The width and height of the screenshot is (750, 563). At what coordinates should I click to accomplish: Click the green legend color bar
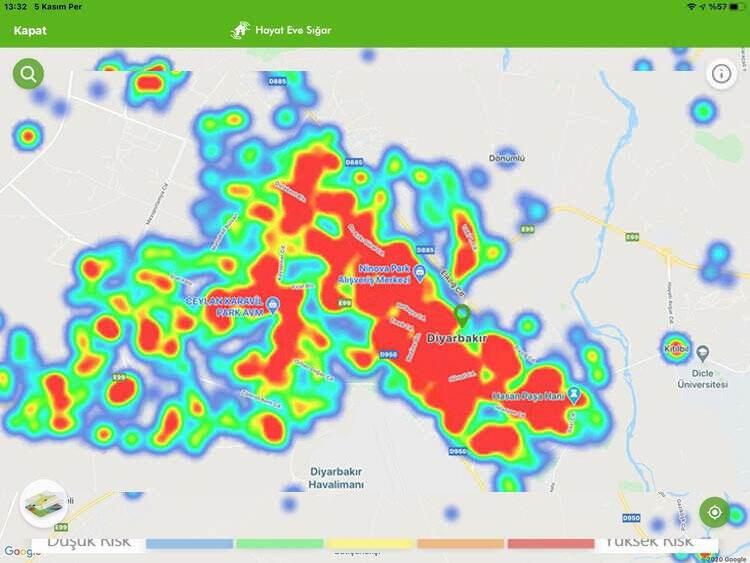(280, 544)
